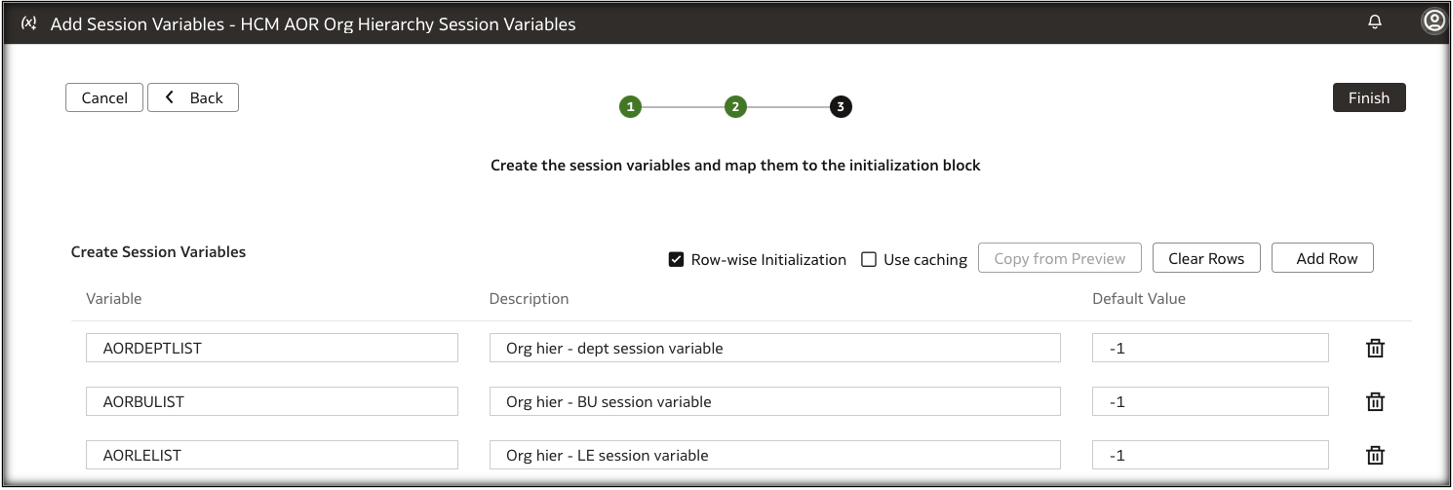Click the BU session variable description field
Image resolution: width=1453 pixels, height=490 pixels.
[775, 401]
